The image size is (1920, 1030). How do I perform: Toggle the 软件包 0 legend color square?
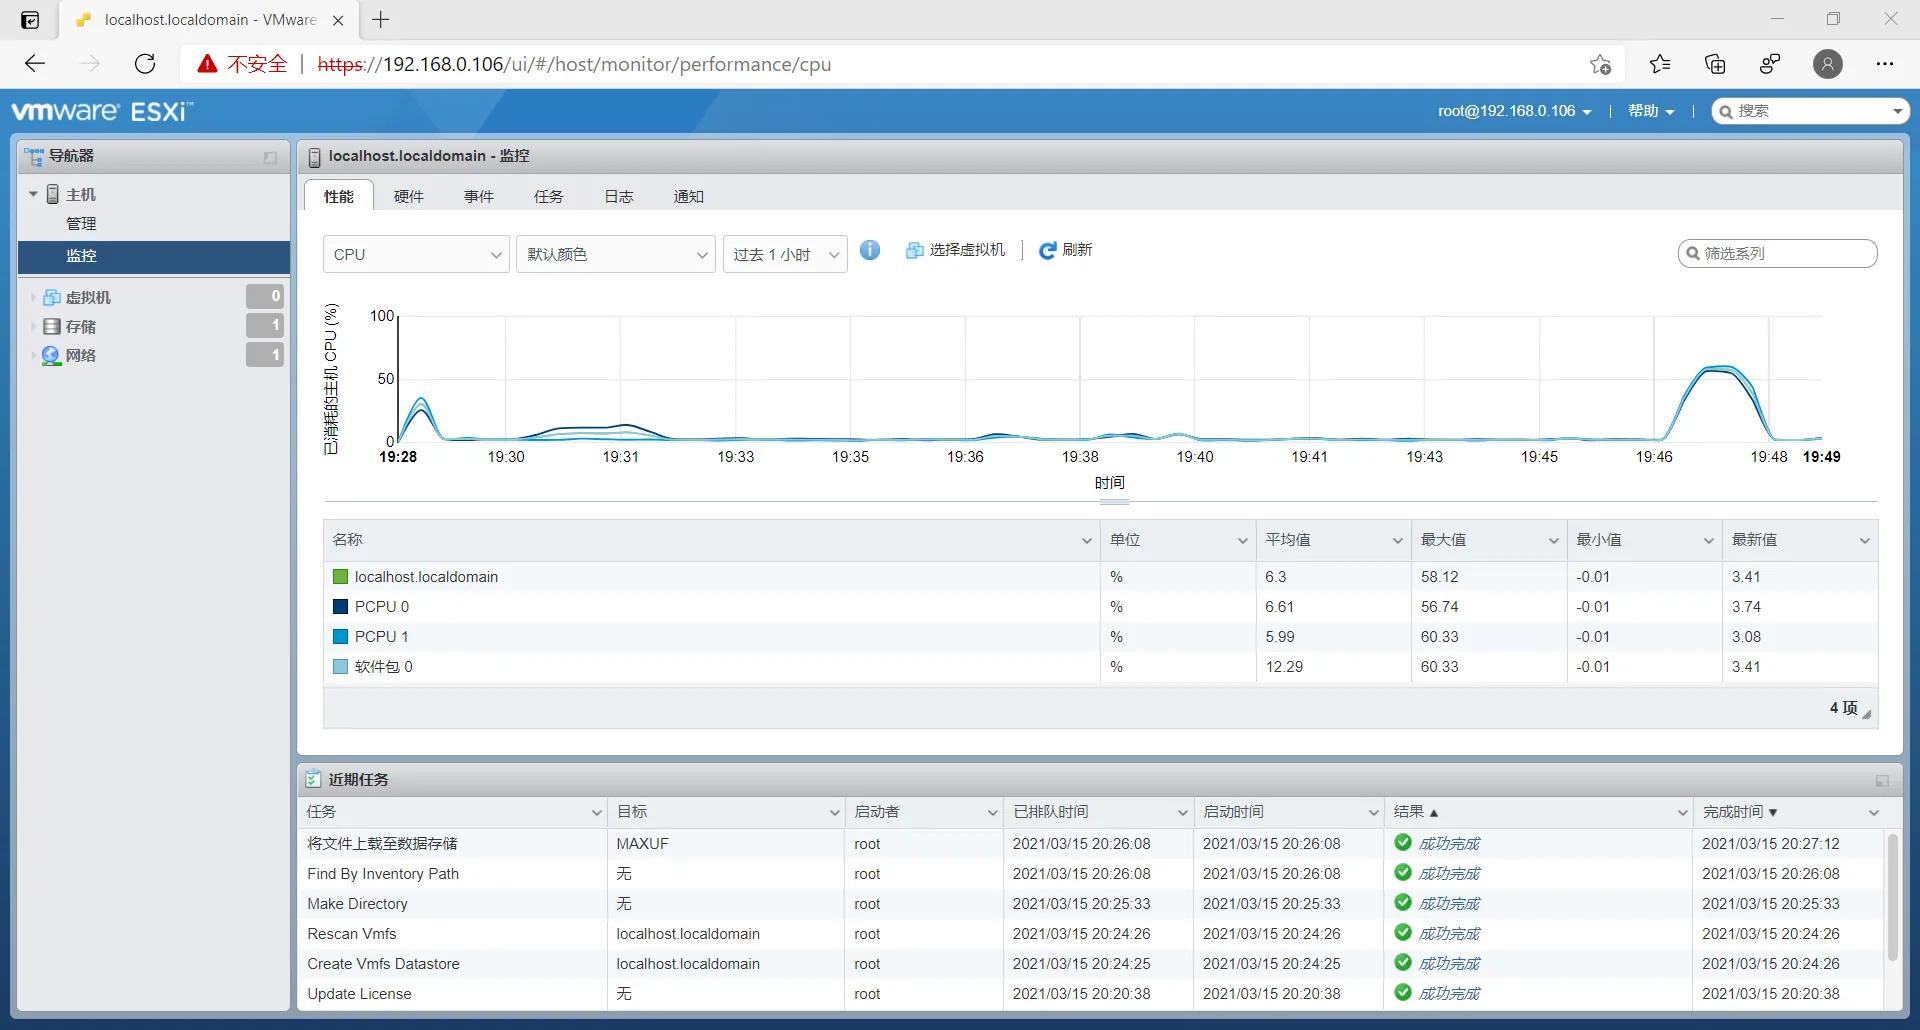click(340, 666)
